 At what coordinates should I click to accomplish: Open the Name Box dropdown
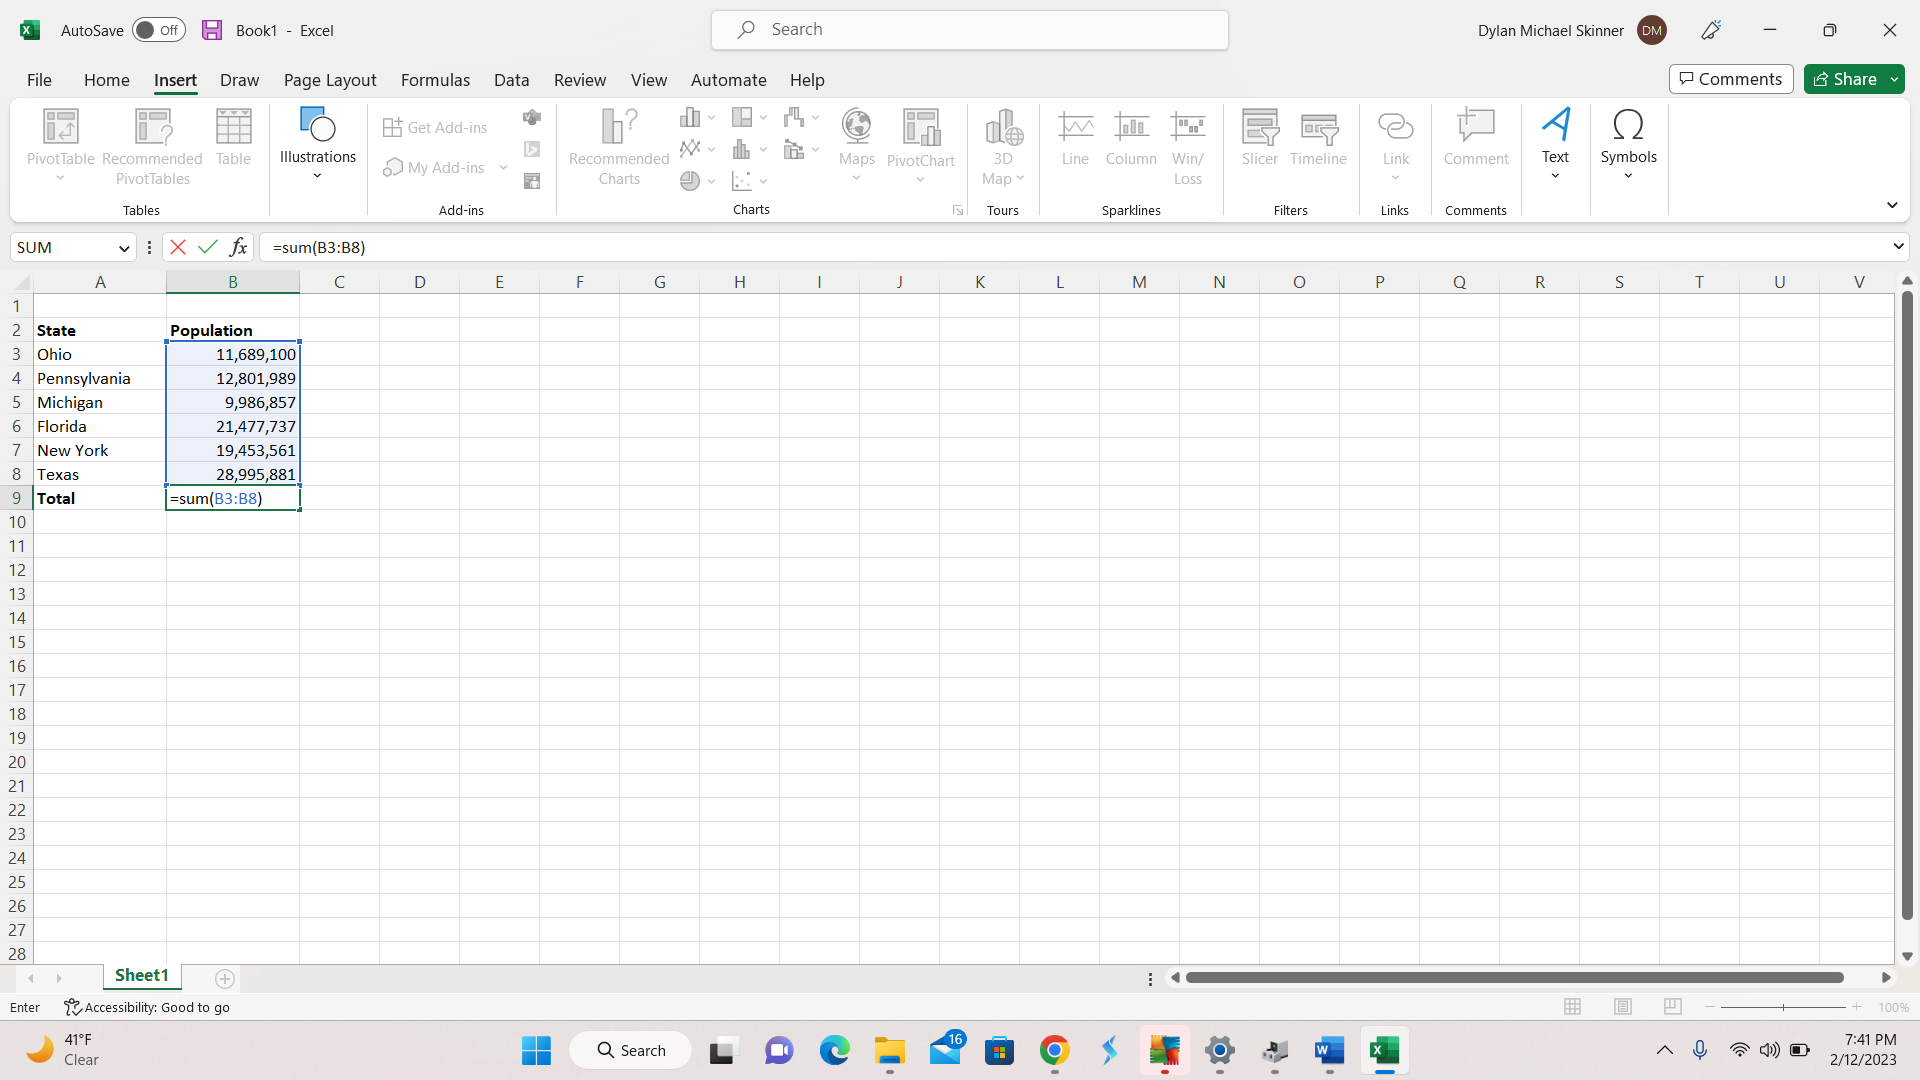122,247
